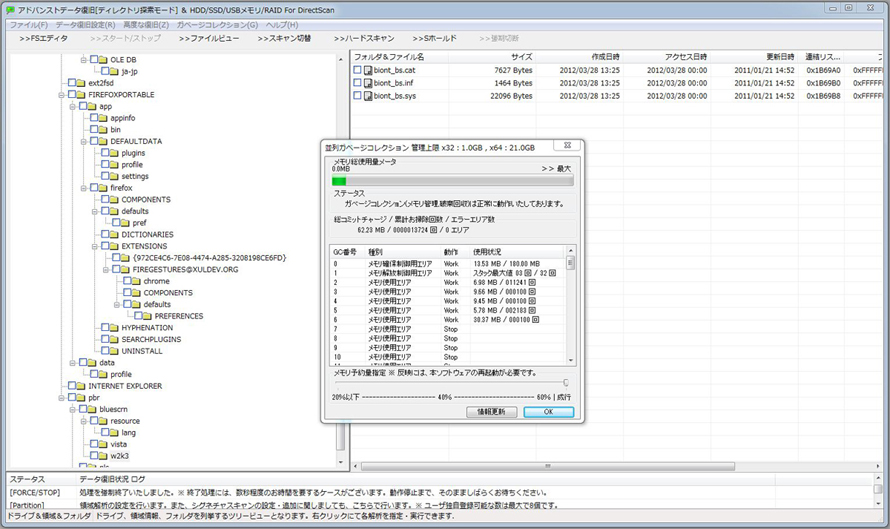890x529 pixels.
Task: Check the FIREFOXPORTABLE folder checkbox
Action: click(72, 94)
